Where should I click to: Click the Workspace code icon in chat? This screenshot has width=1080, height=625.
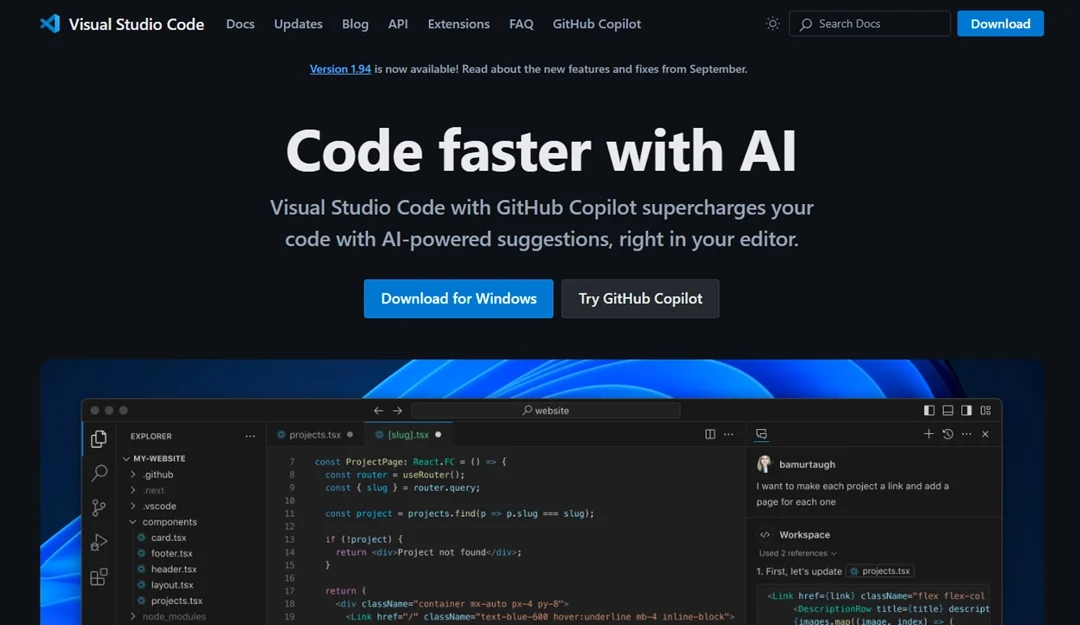click(x=765, y=535)
